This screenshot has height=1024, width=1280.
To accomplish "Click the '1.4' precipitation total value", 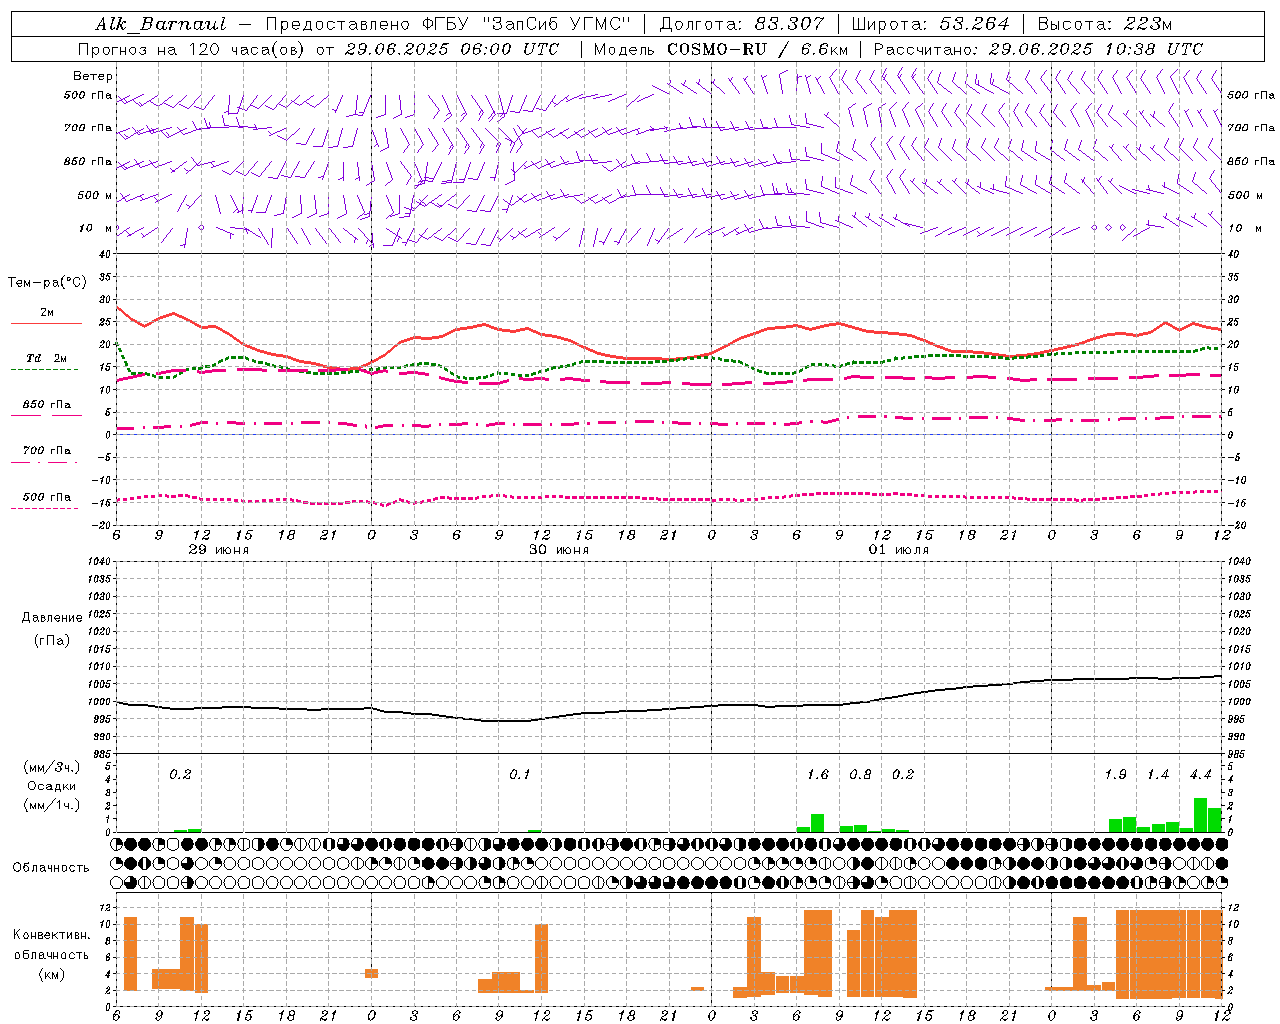I will pos(1158,774).
